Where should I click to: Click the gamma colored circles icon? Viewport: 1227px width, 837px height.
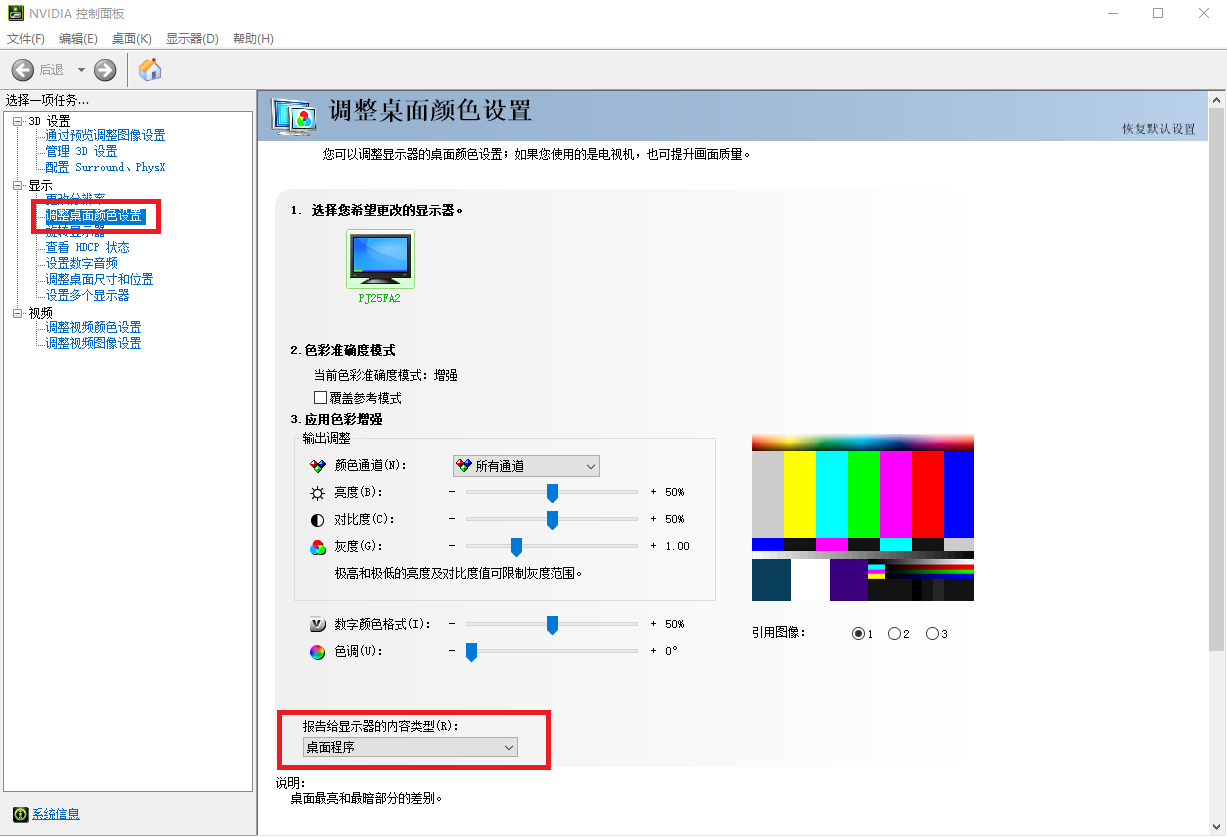[x=318, y=547]
